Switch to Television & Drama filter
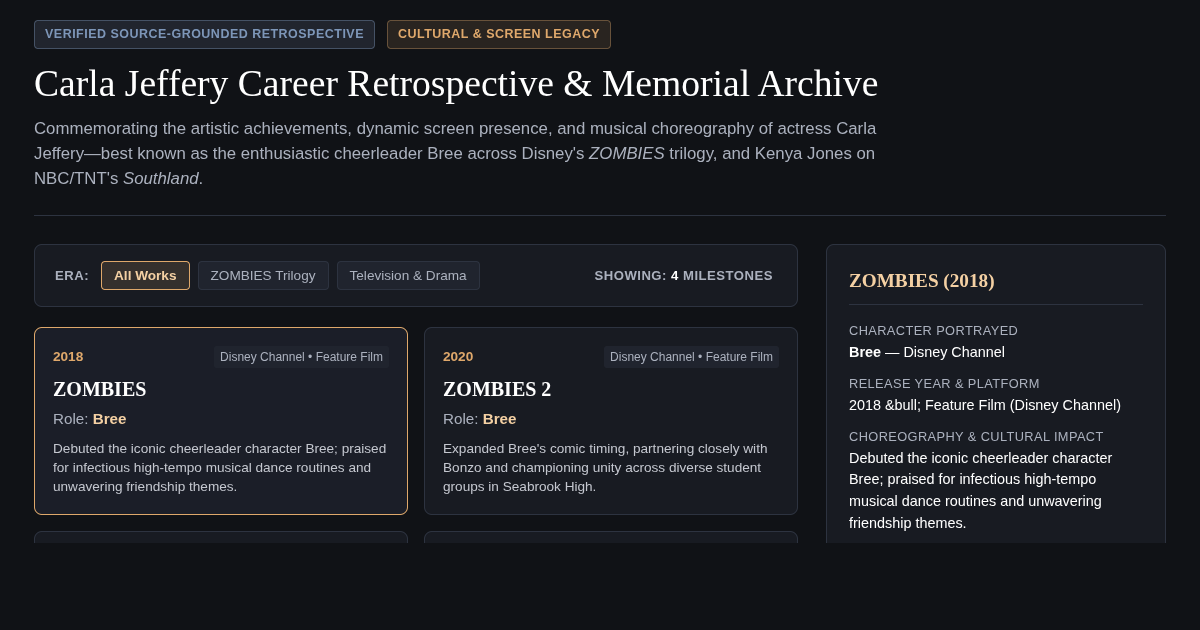1200x630 pixels. pyautogui.click(x=408, y=275)
